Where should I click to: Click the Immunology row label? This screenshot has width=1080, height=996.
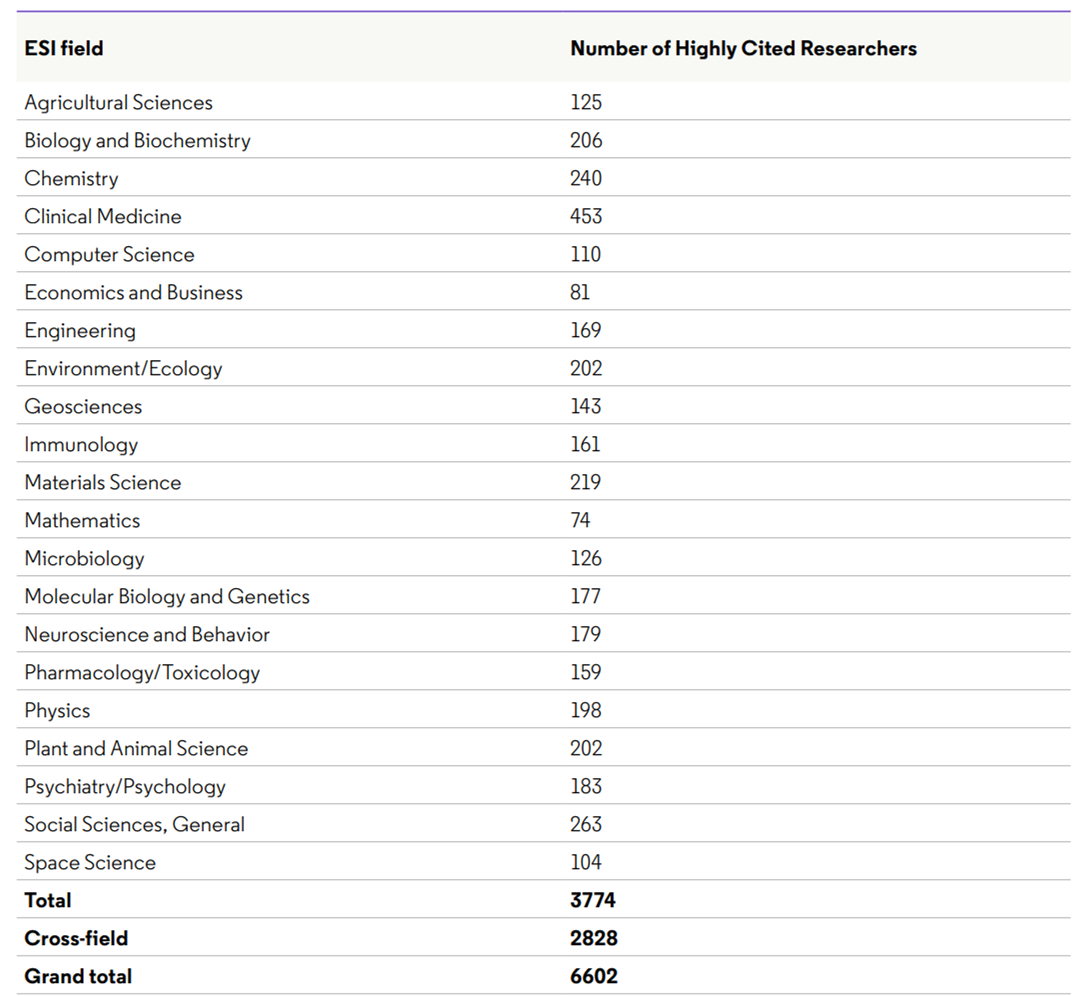point(81,444)
